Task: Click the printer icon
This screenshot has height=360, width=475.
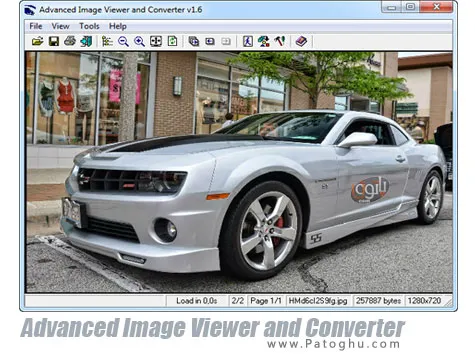Action: (70, 41)
